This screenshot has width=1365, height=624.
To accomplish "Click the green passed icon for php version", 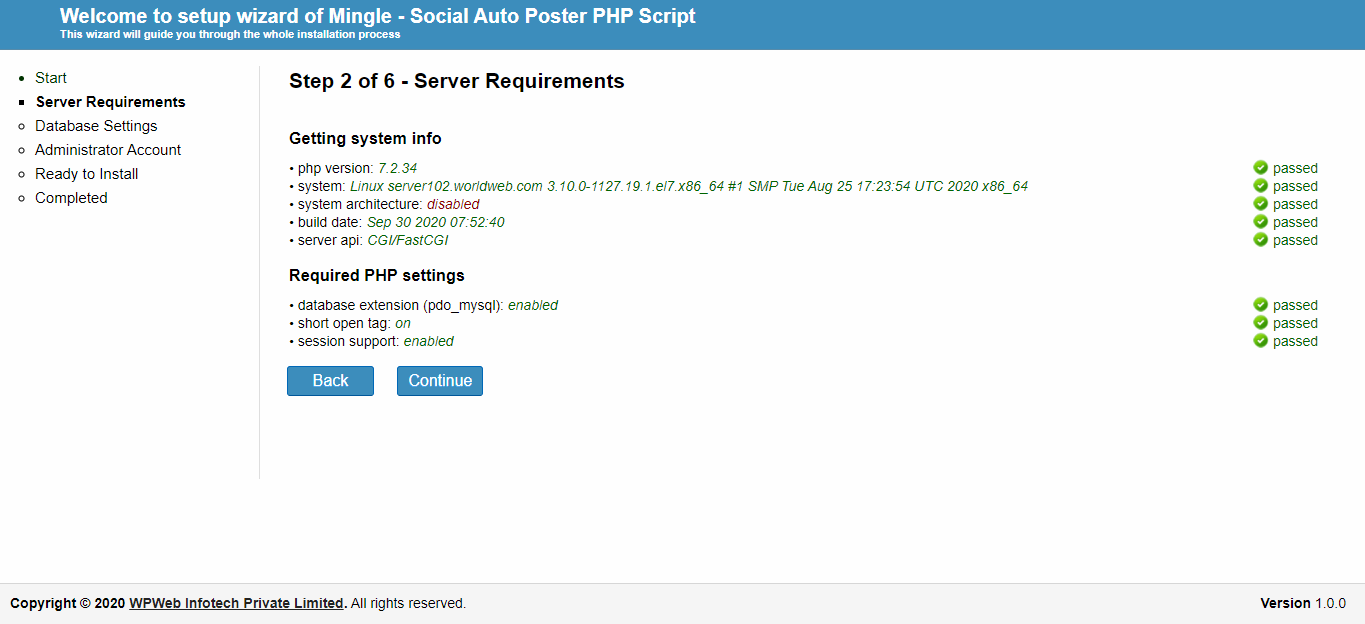I will click(x=1261, y=168).
